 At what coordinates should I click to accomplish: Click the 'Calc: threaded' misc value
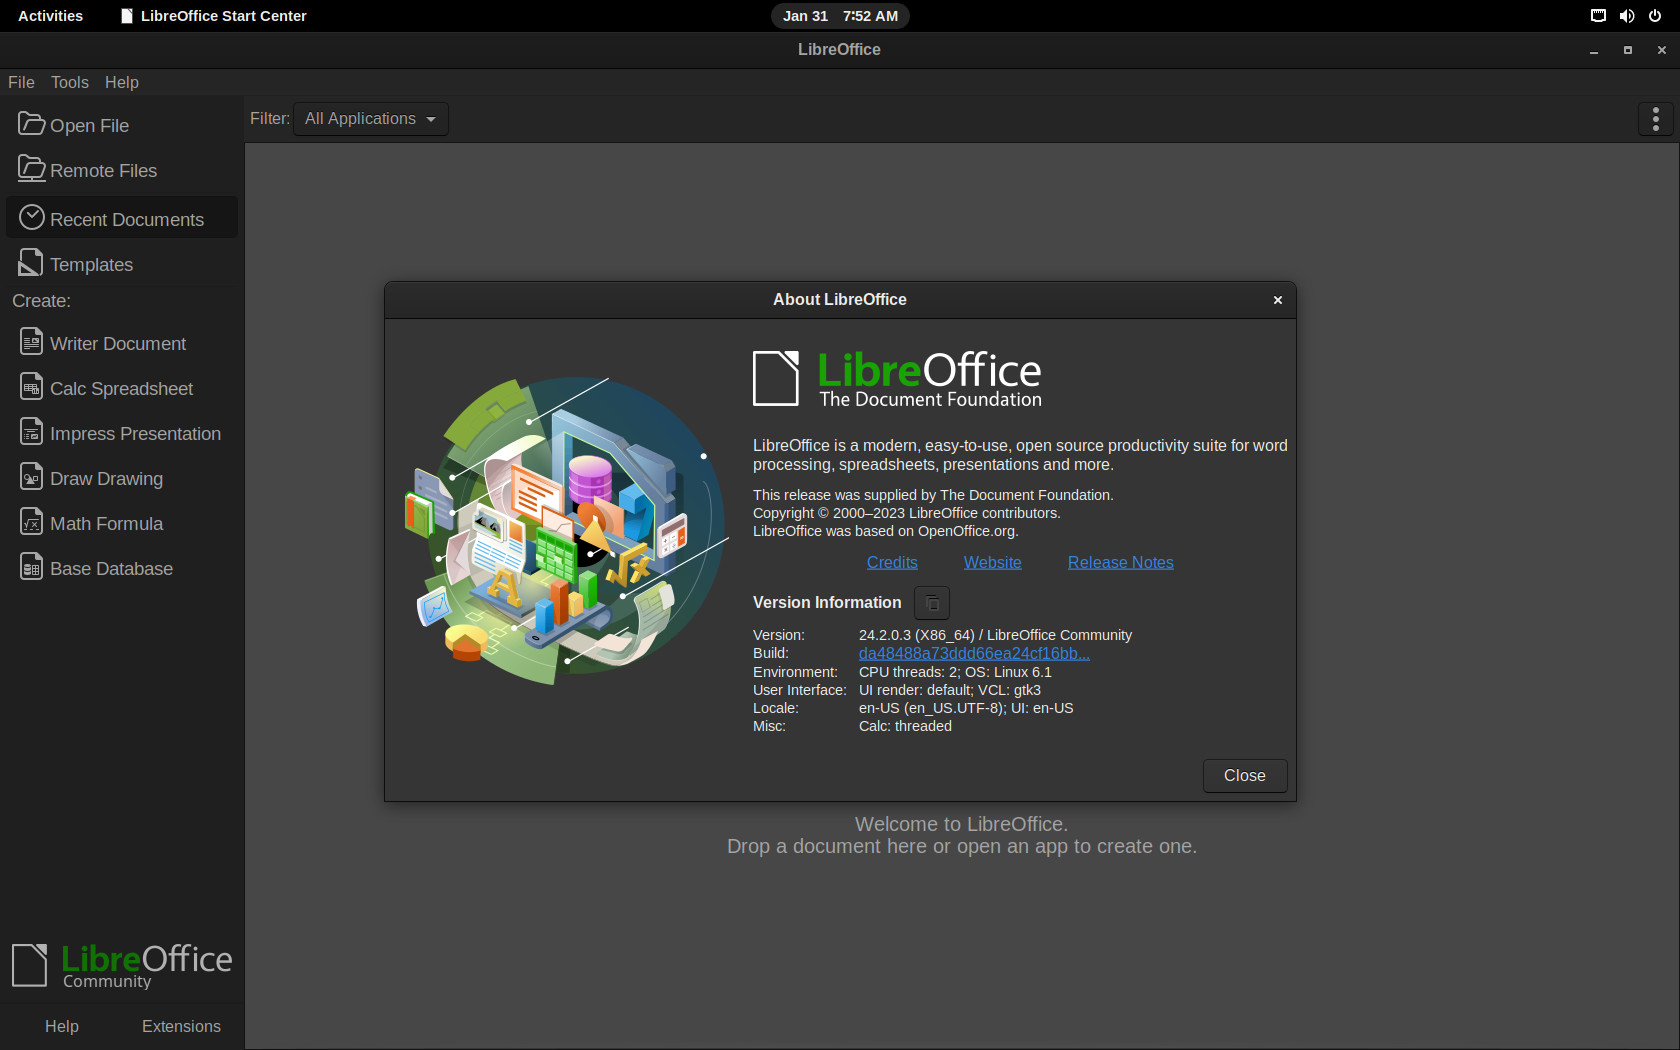(905, 726)
